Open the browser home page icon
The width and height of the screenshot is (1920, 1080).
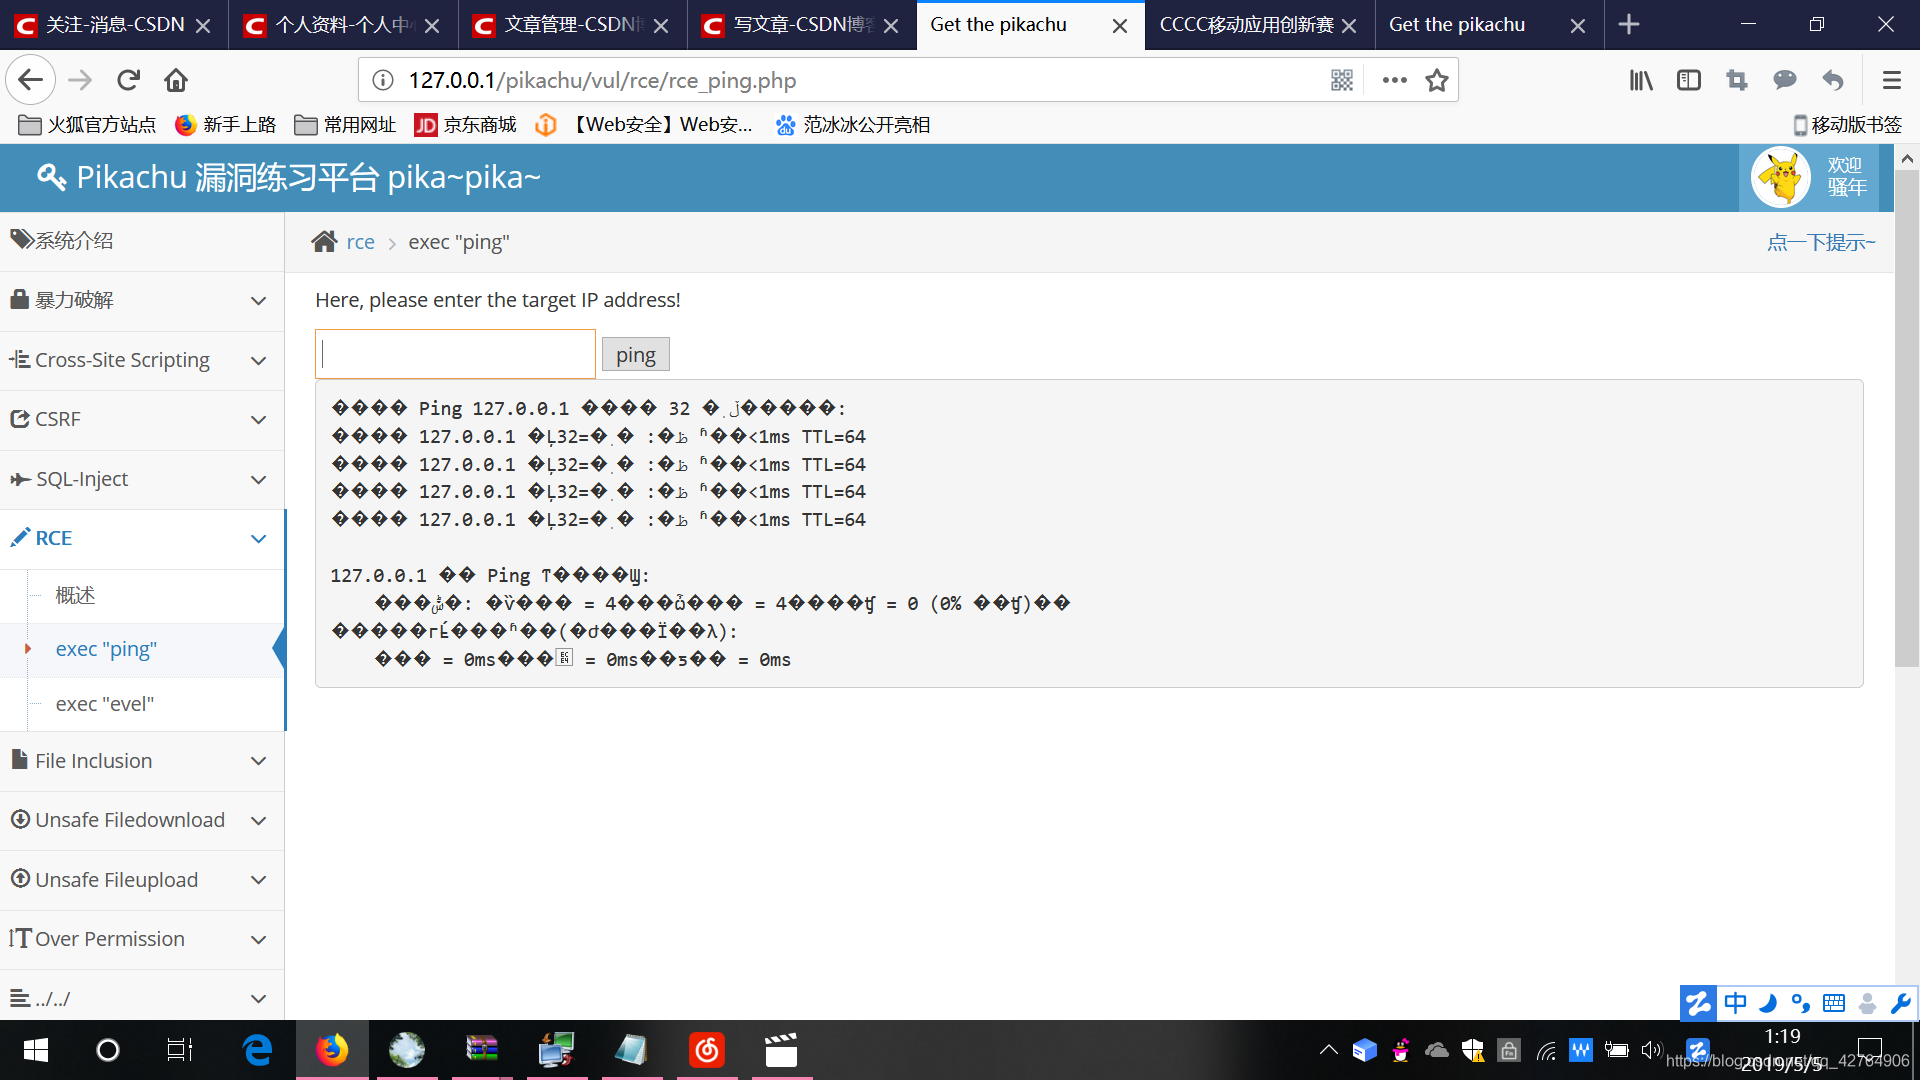[176, 80]
